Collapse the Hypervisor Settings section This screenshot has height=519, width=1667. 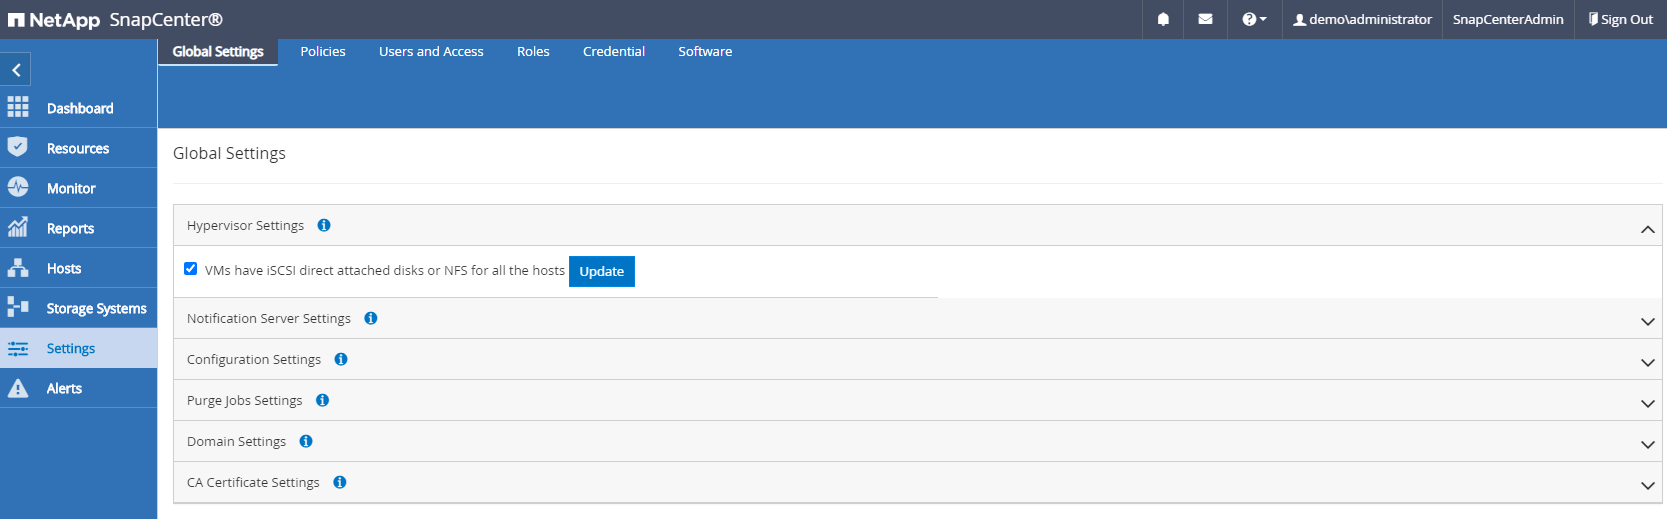(1647, 229)
